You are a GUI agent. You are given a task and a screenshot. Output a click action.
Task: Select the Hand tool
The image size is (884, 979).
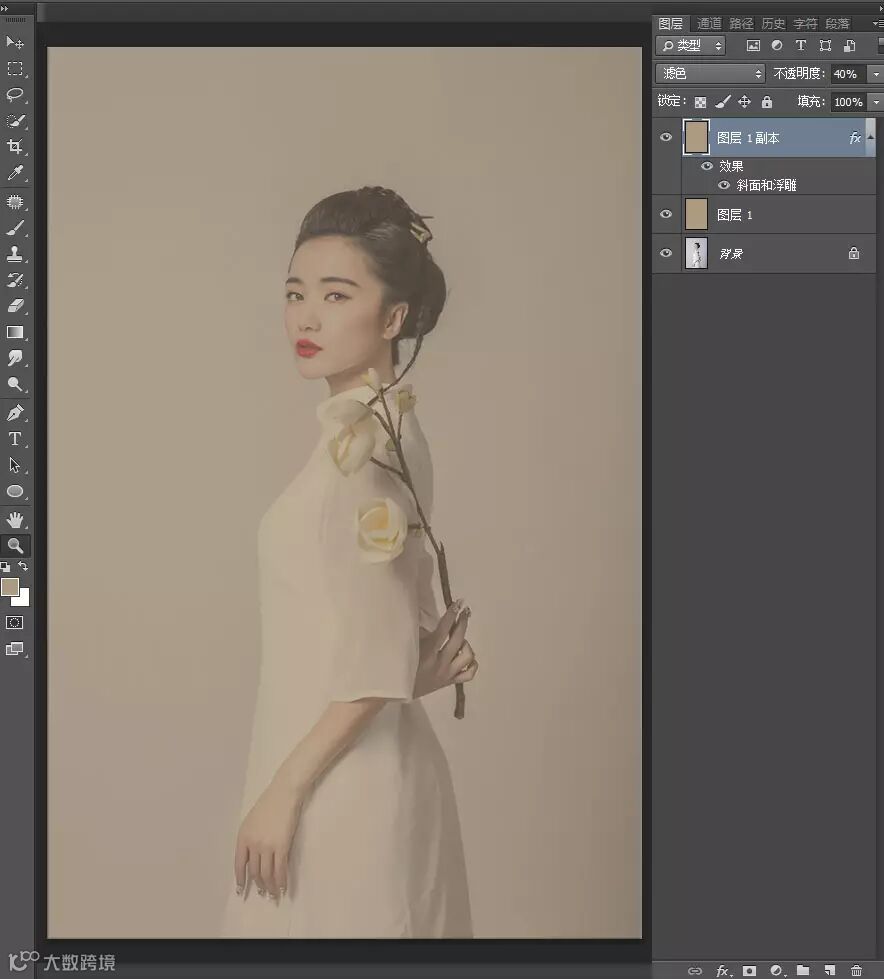(14, 519)
